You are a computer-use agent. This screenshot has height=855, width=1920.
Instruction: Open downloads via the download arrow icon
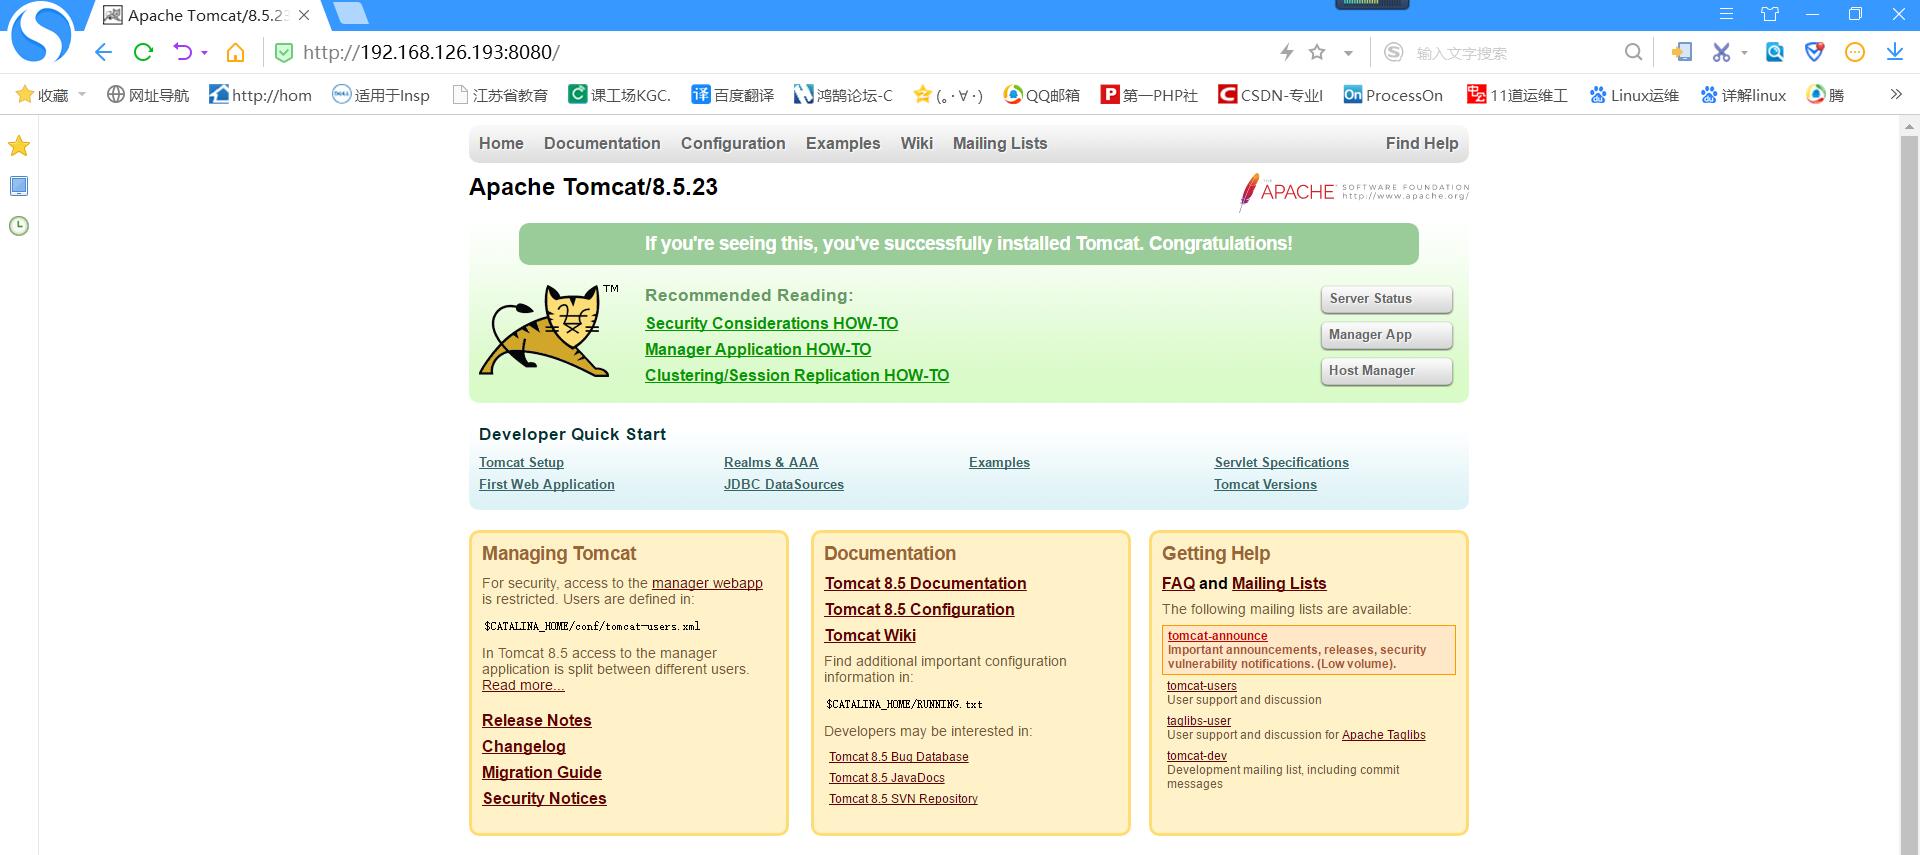[1894, 52]
